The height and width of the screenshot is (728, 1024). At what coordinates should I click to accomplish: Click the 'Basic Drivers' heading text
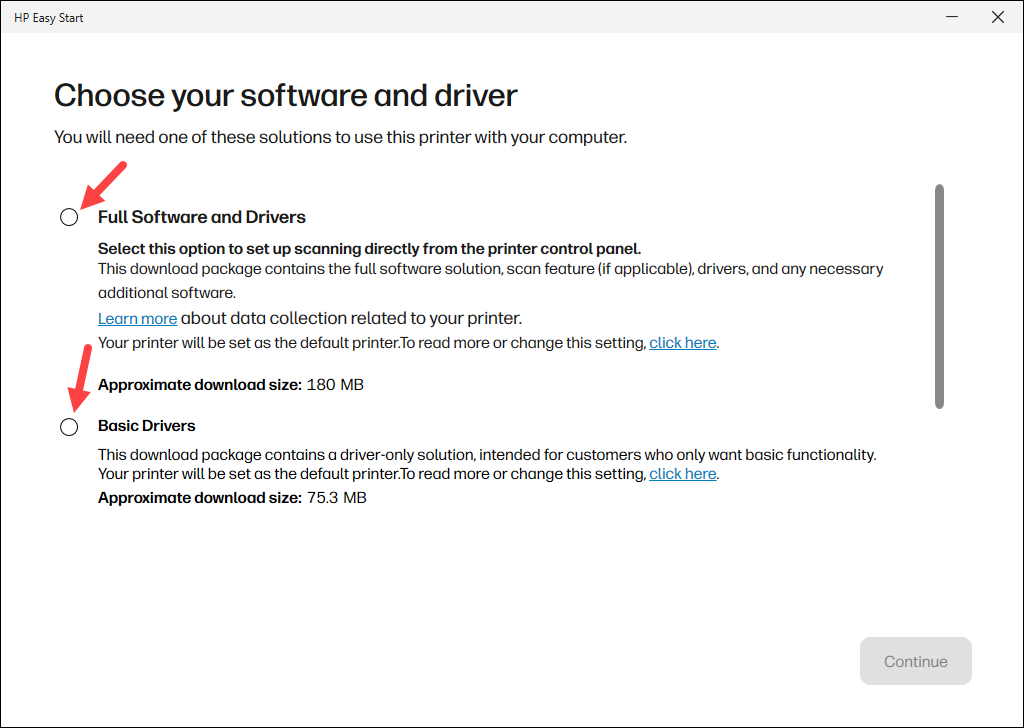pos(147,426)
